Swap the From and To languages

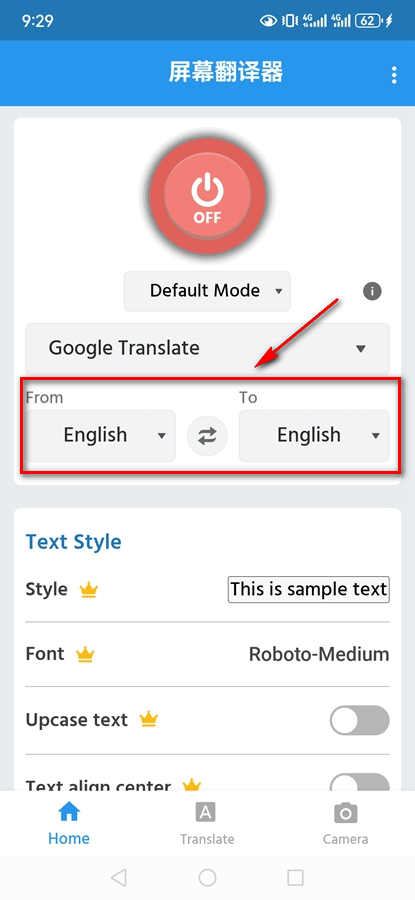click(207, 436)
